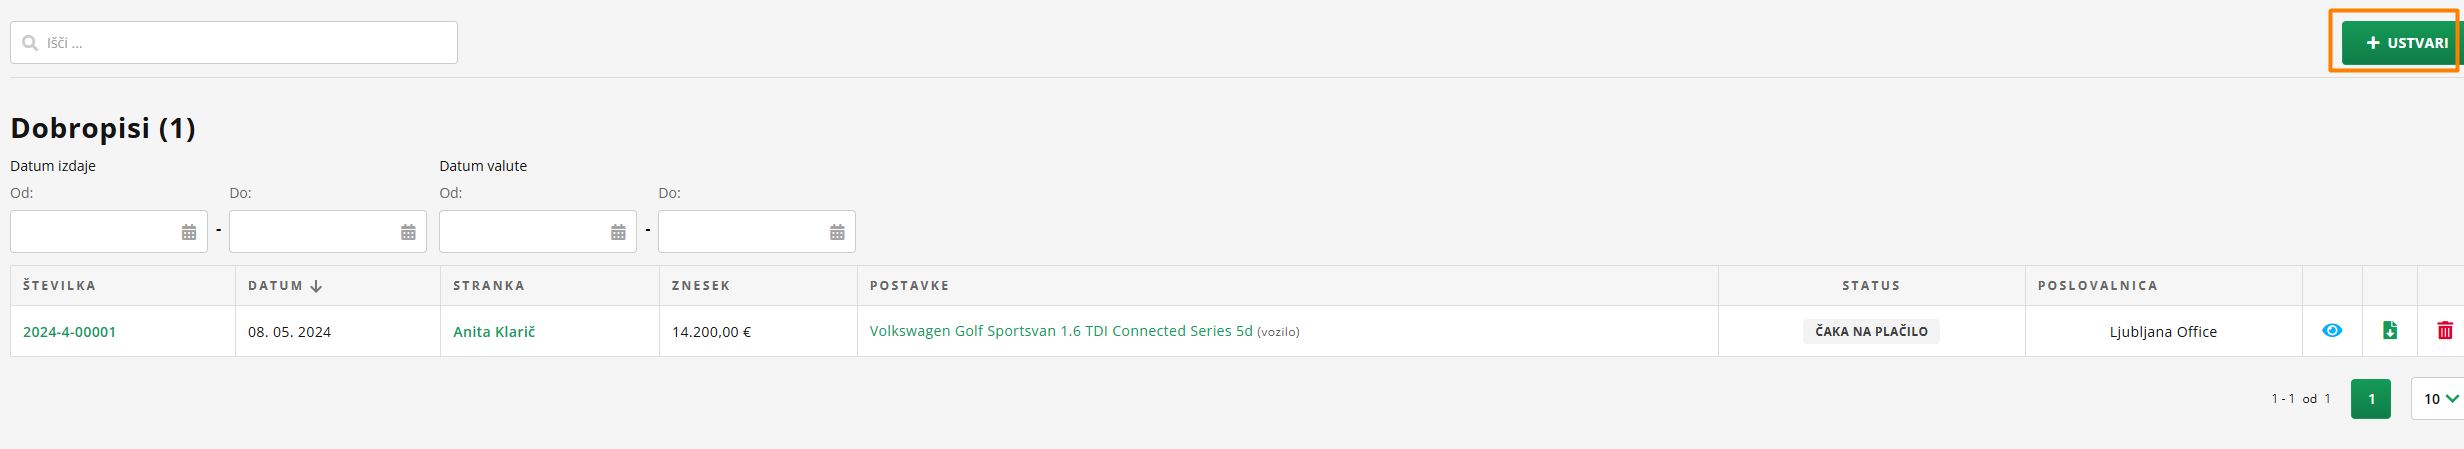This screenshot has width=2464, height=449.
Task: View credit note with eye icon
Action: pyautogui.click(x=2332, y=331)
